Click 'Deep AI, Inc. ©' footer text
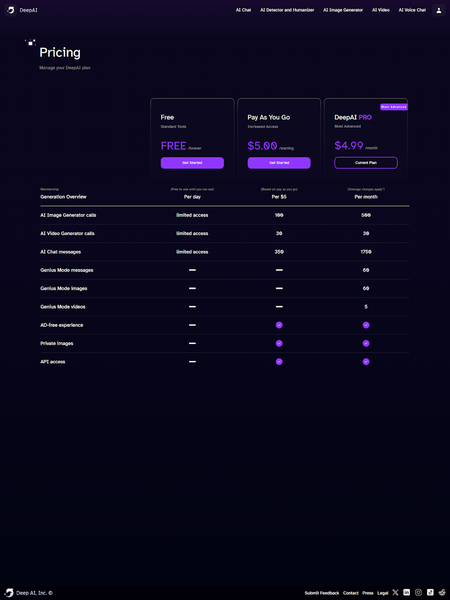 tap(34, 593)
